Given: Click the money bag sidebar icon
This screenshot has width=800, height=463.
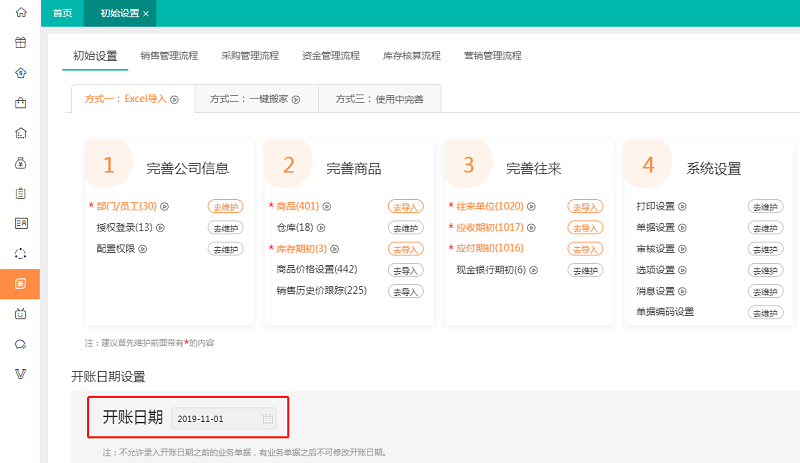Looking at the screenshot, I should tap(20, 163).
